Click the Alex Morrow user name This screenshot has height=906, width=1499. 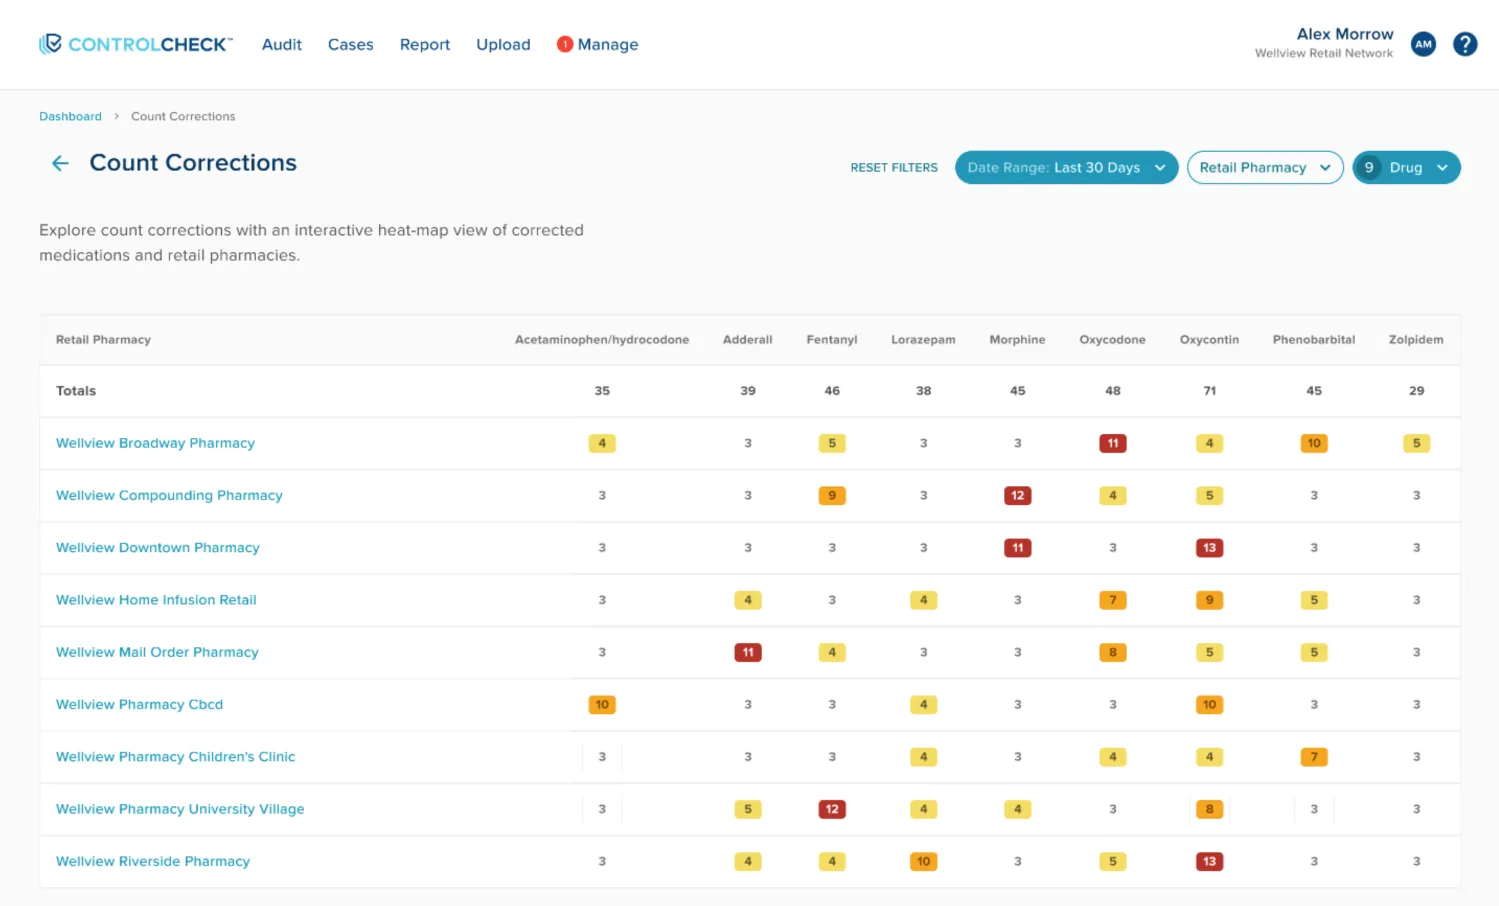tap(1345, 34)
